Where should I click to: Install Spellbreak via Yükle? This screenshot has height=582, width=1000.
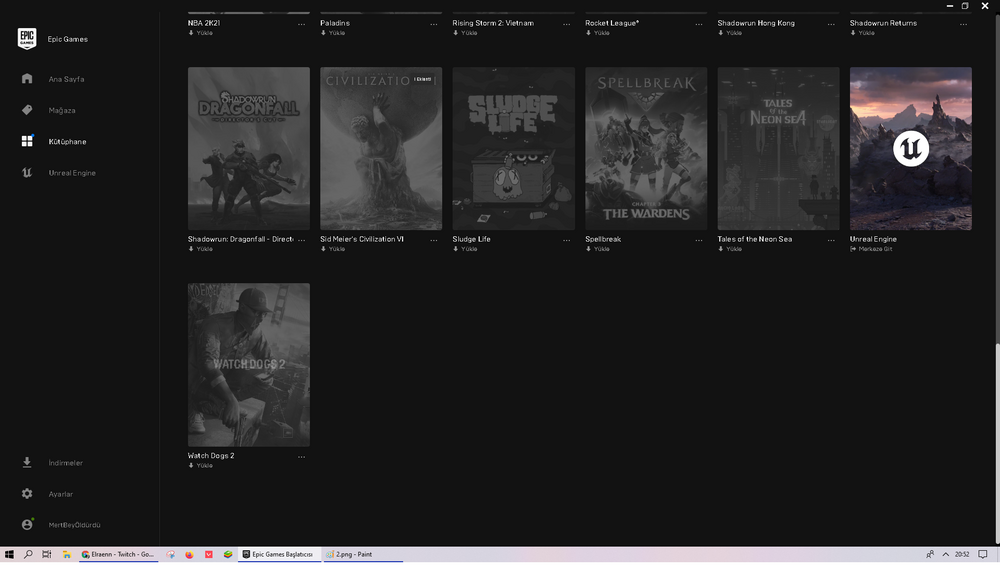coord(598,249)
